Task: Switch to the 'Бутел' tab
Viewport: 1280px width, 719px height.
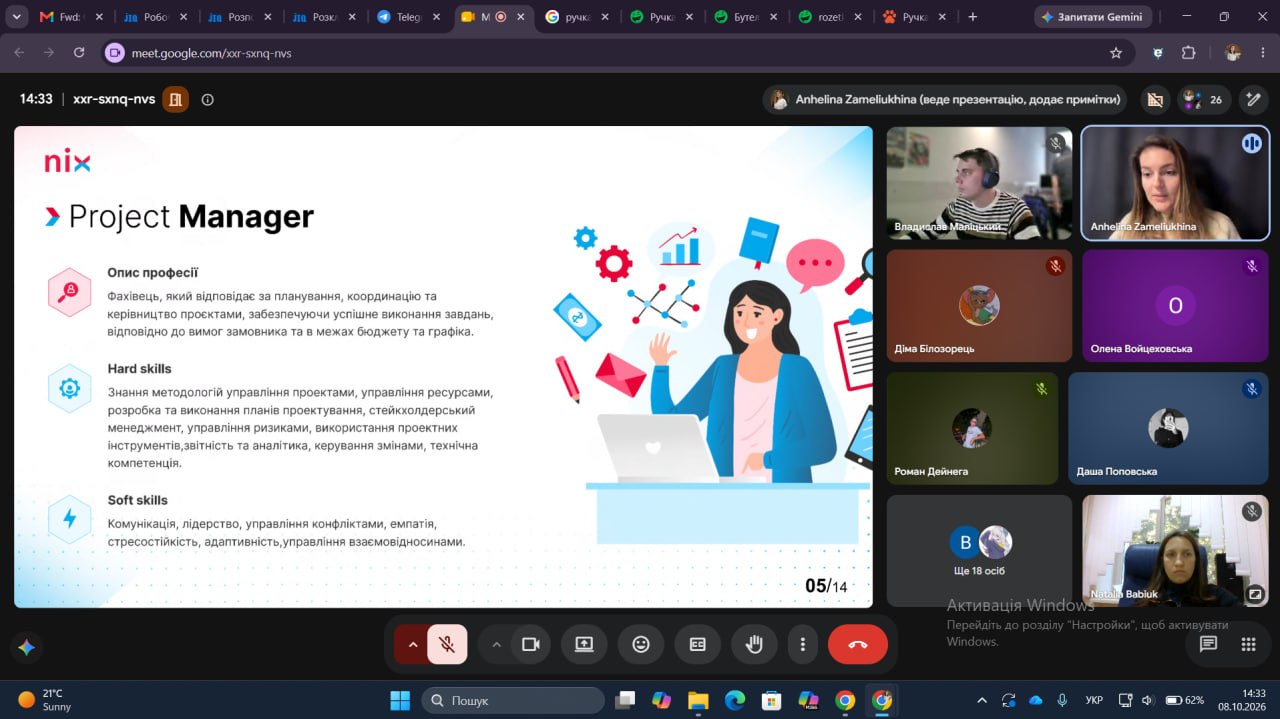Action: (745, 17)
